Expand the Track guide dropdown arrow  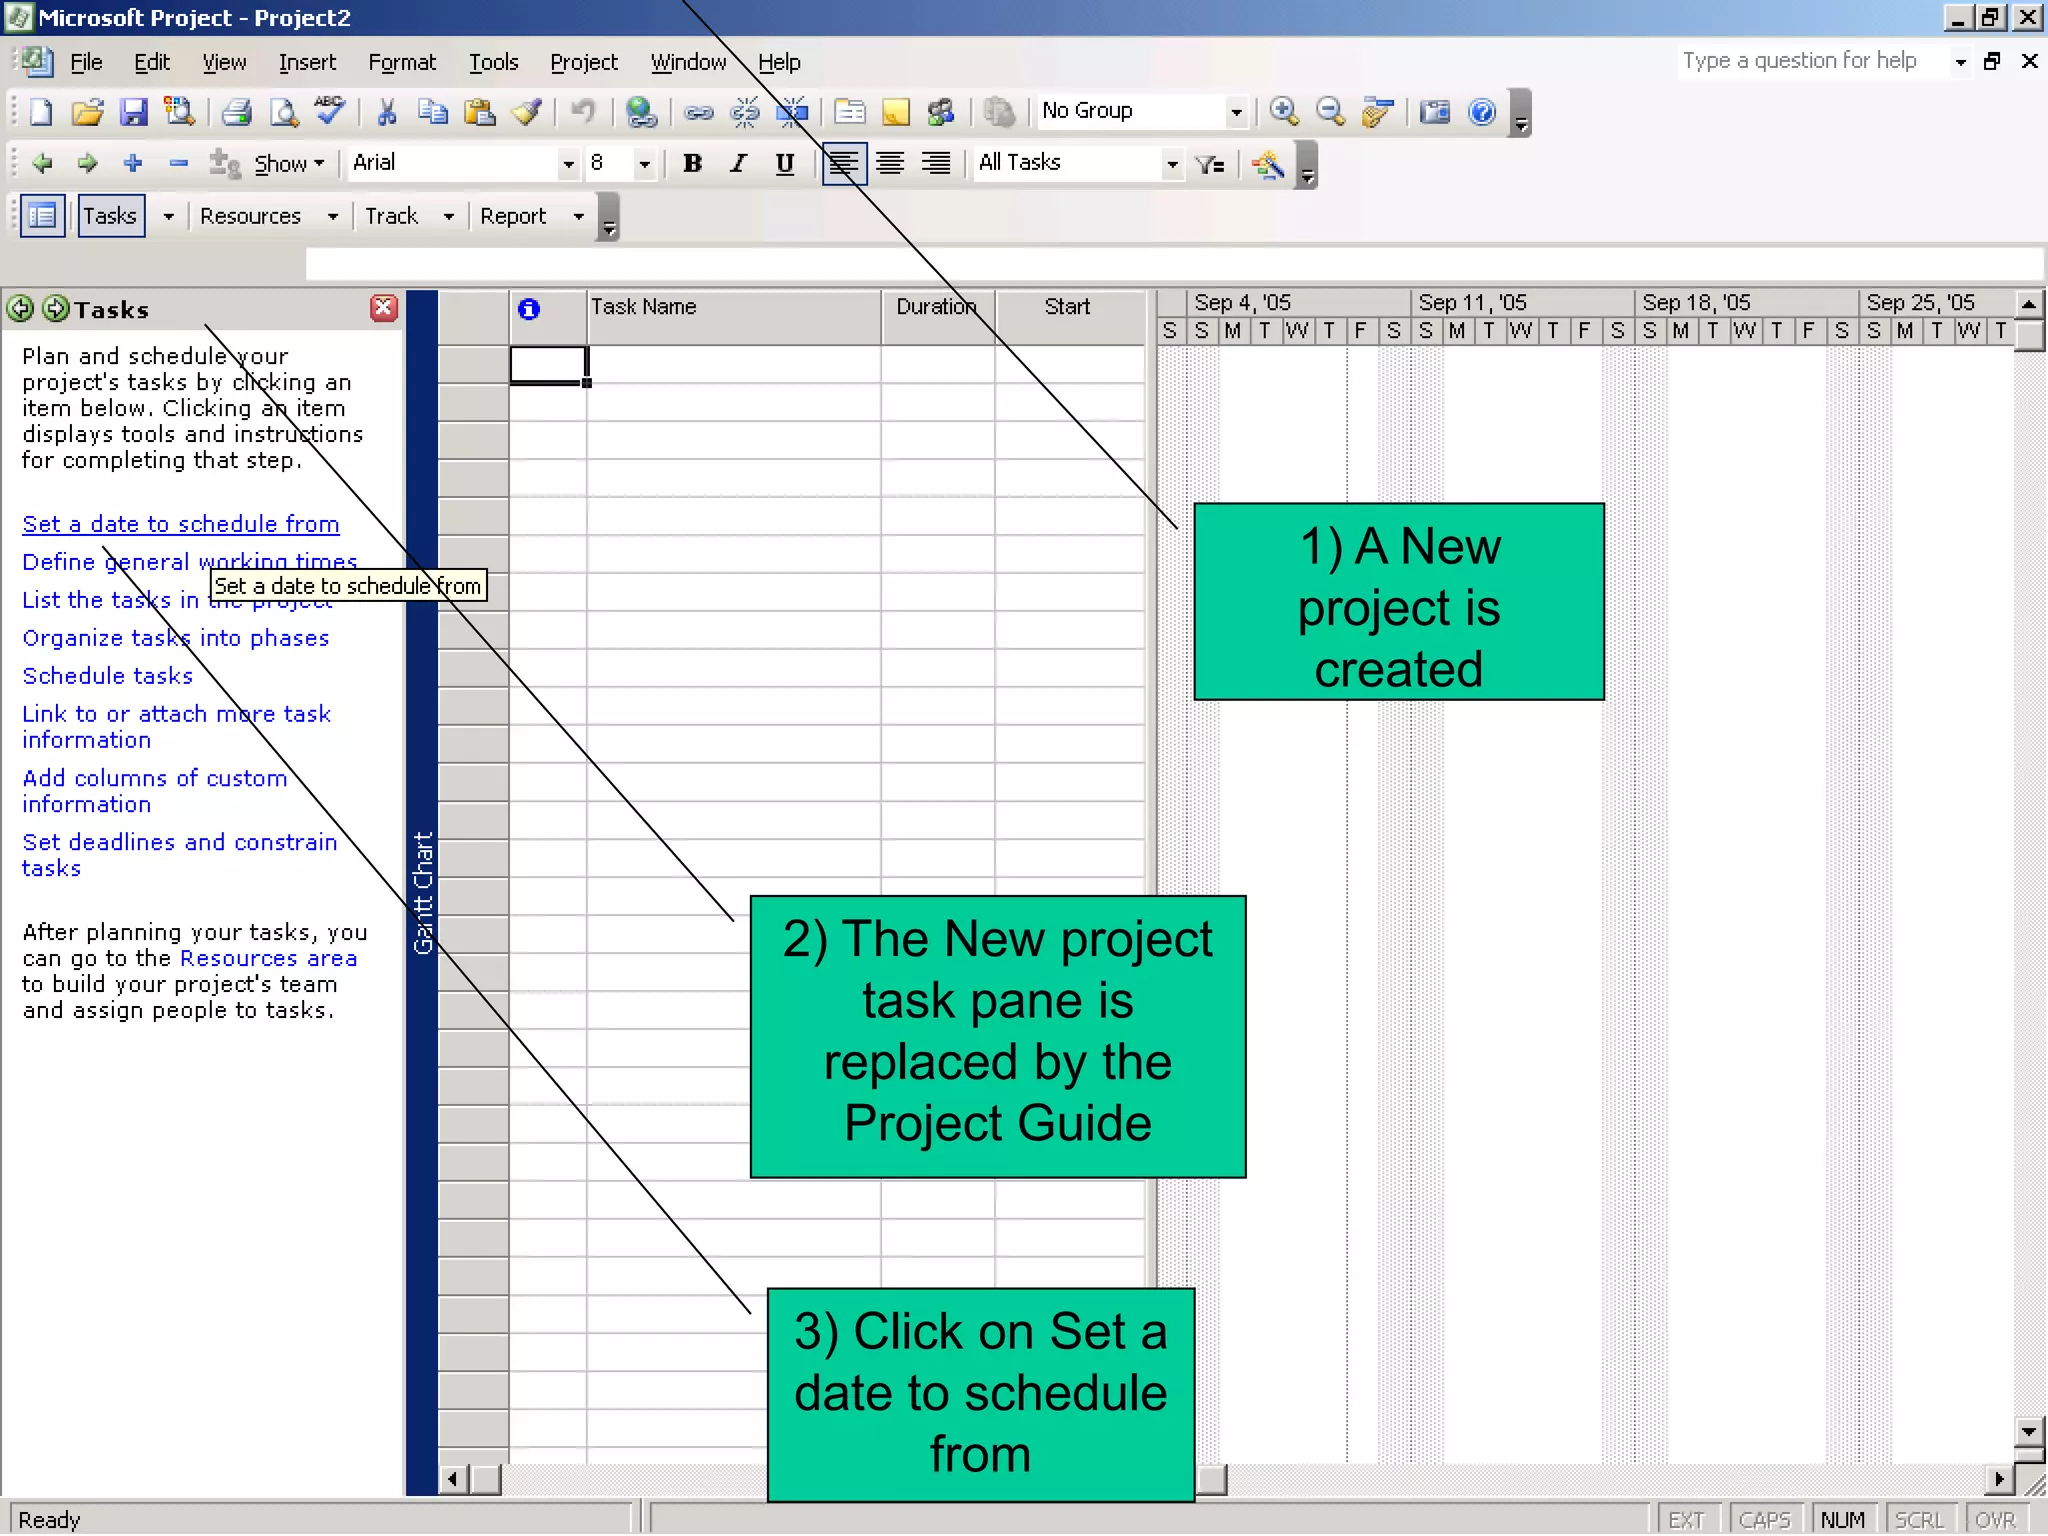coord(449,216)
